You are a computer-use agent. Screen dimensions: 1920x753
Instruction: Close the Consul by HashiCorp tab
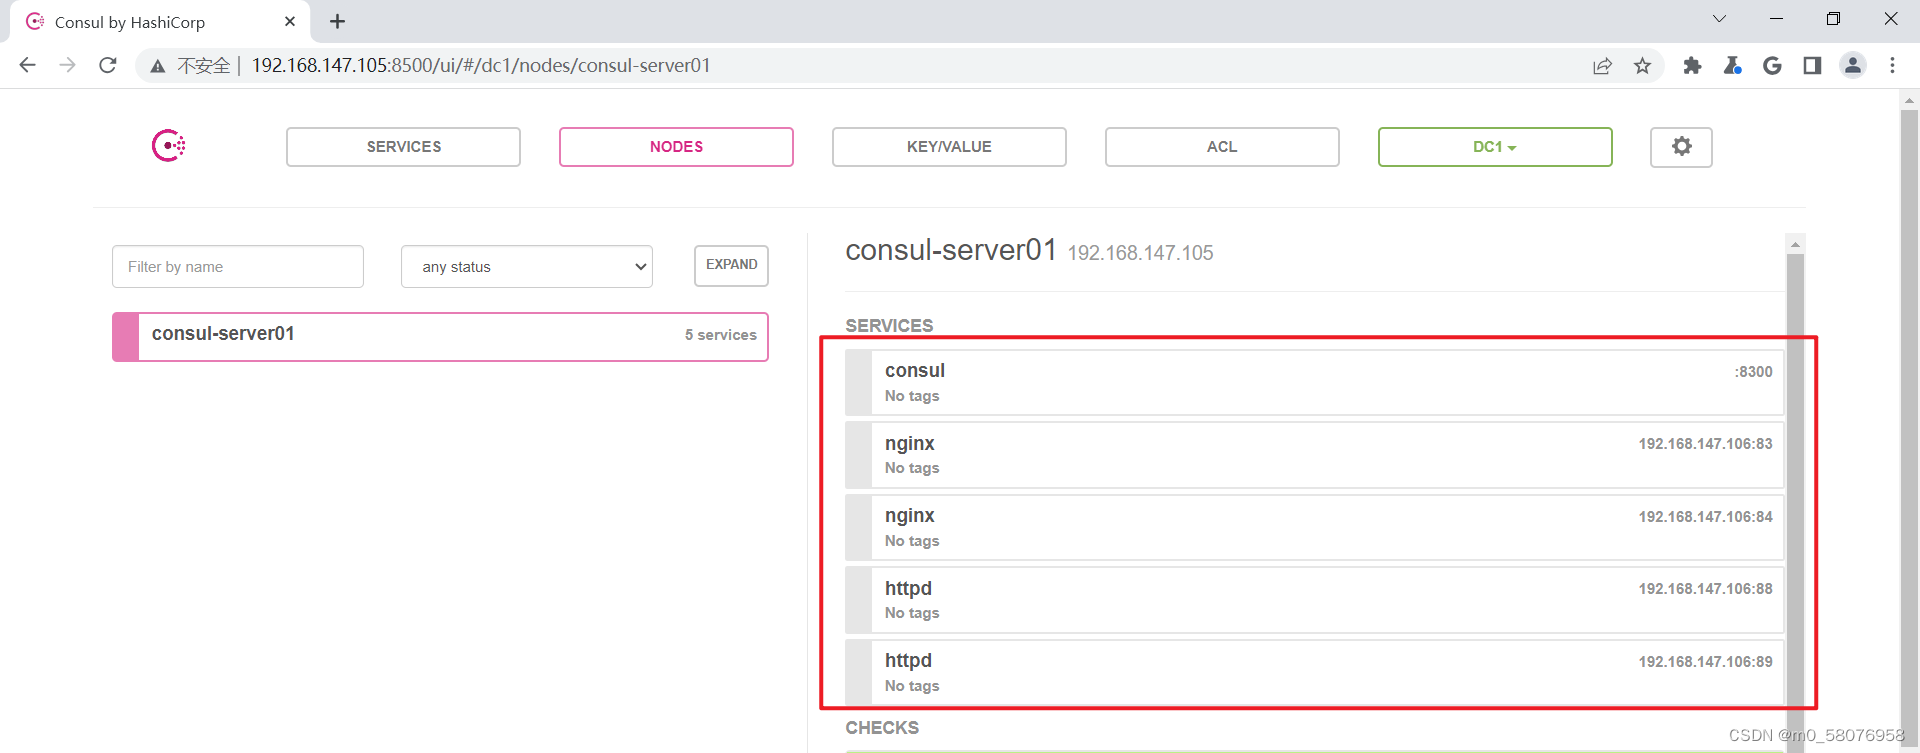point(290,21)
